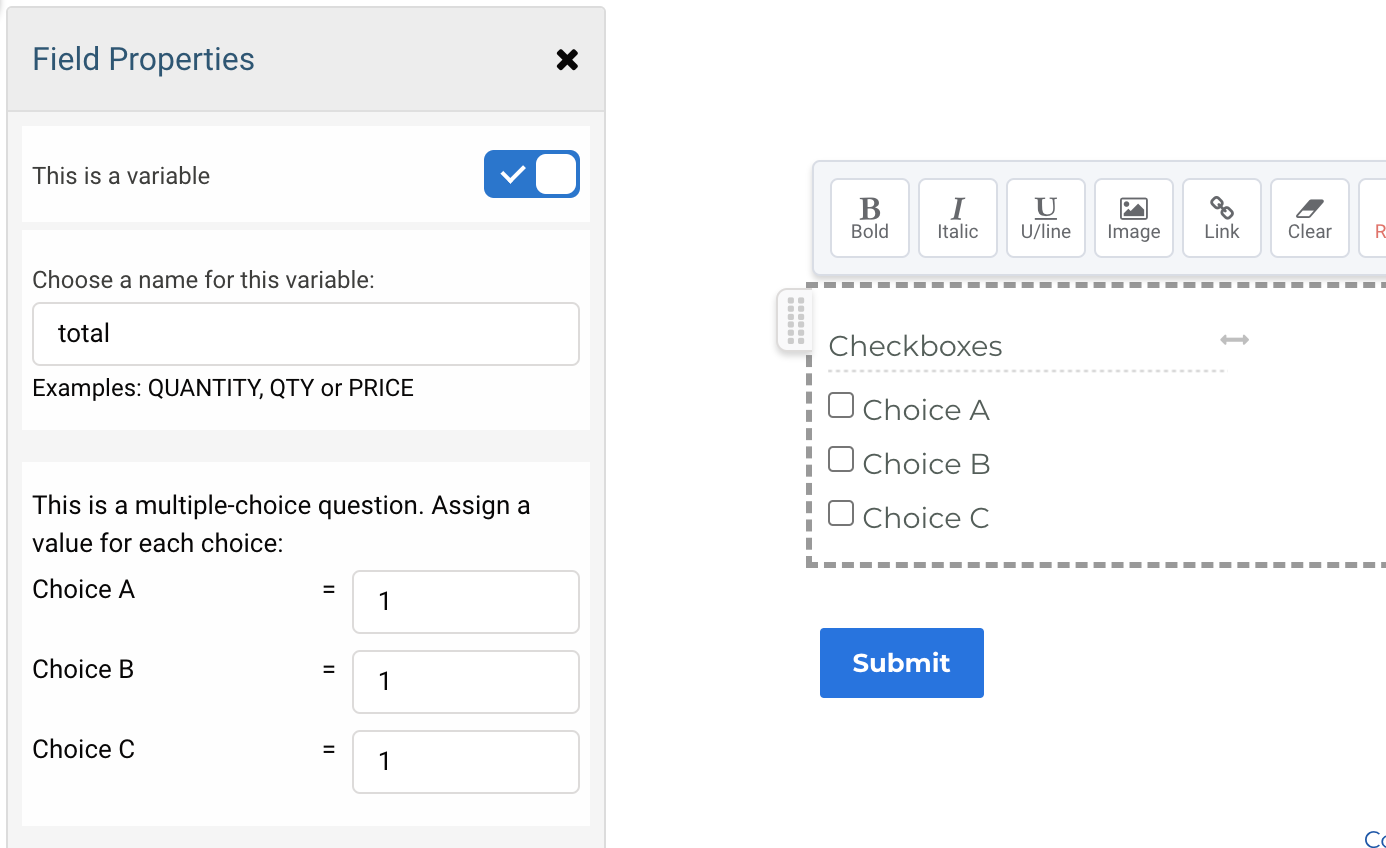Edit the value field for Choice C
1386x848 pixels.
(465, 761)
